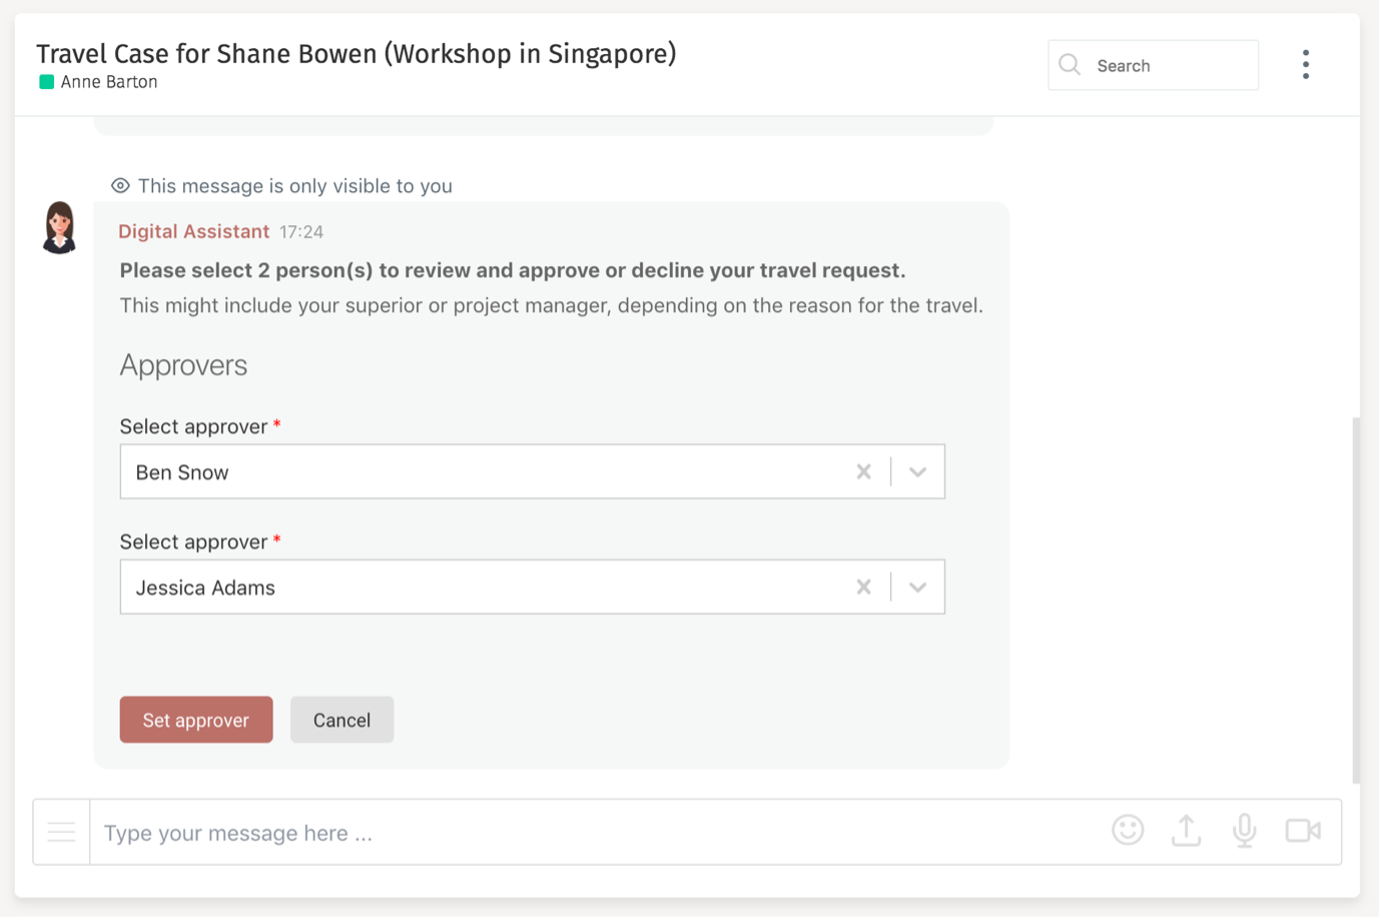The width and height of the screenshot is (1384, 919).
Task: Activate the microphone voice message icon
Action: click(x=1244, y=831)
